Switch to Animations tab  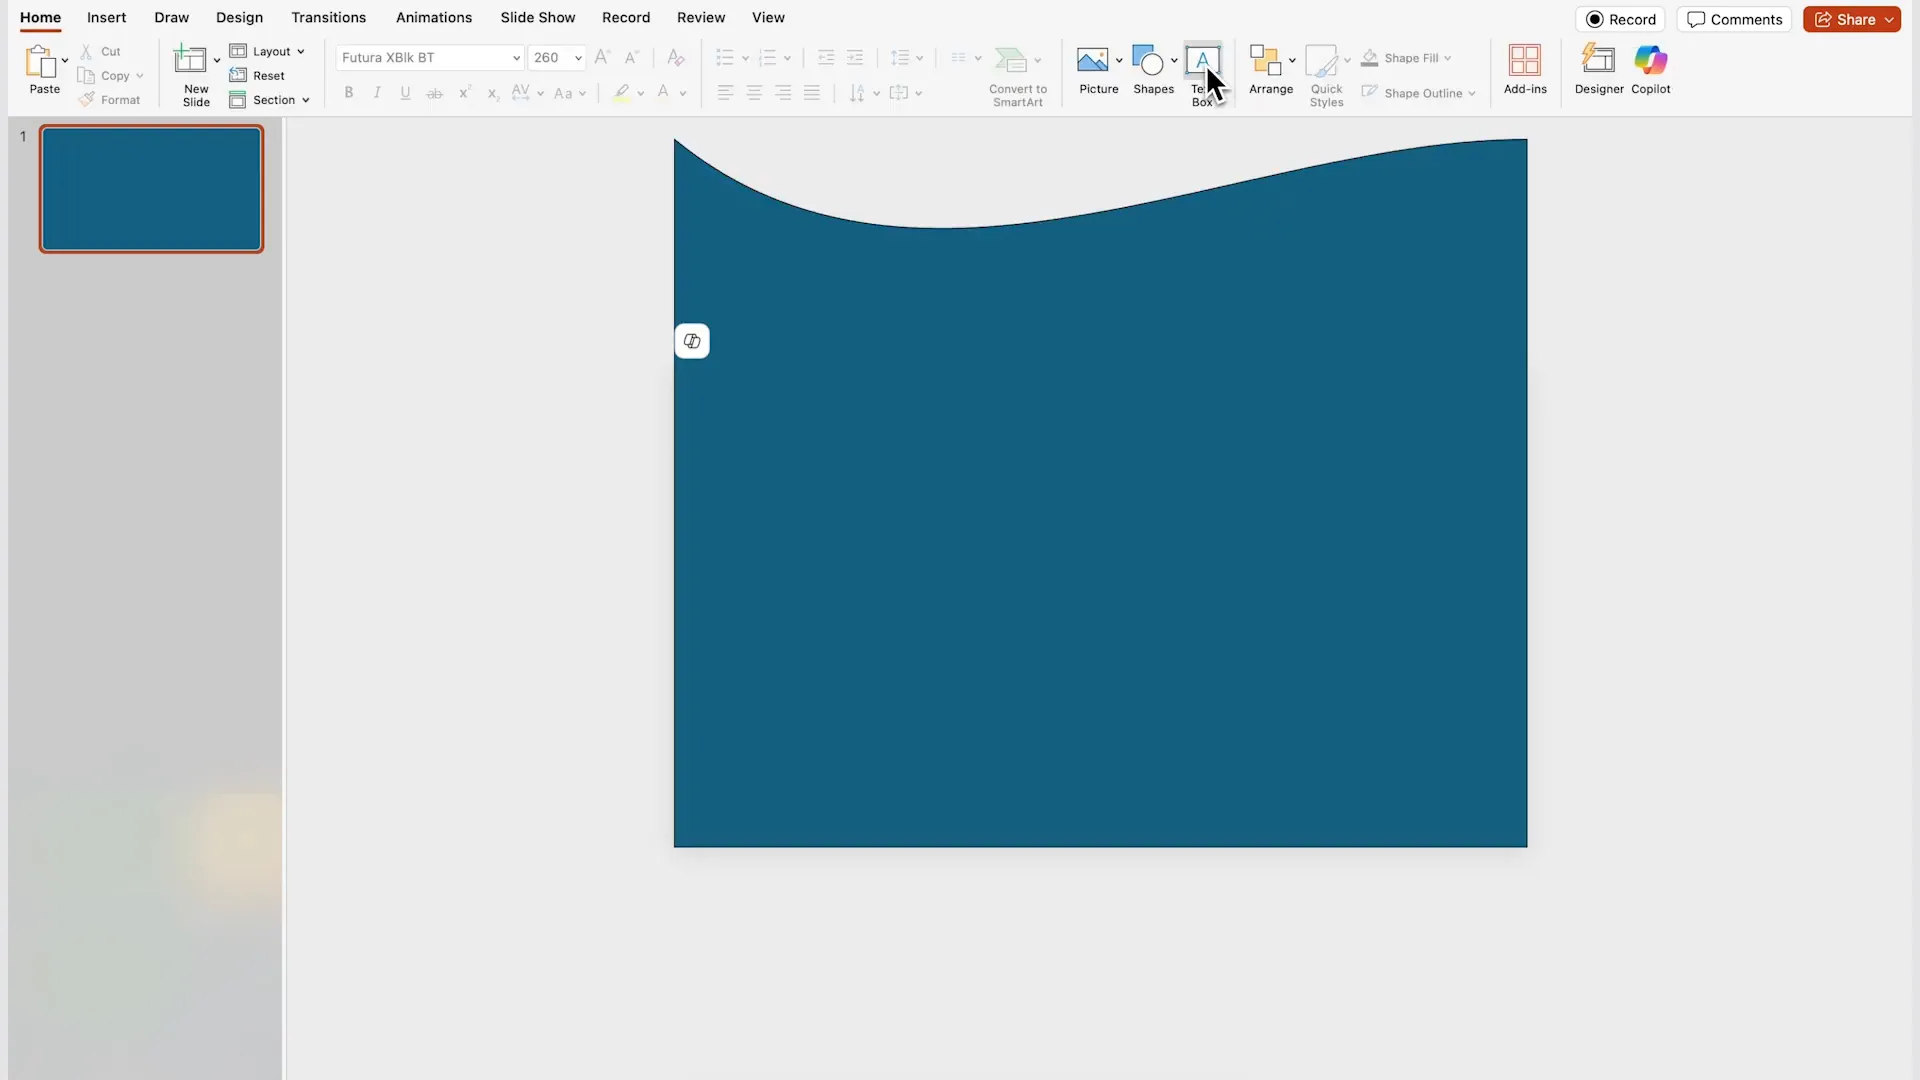(434, 18)
